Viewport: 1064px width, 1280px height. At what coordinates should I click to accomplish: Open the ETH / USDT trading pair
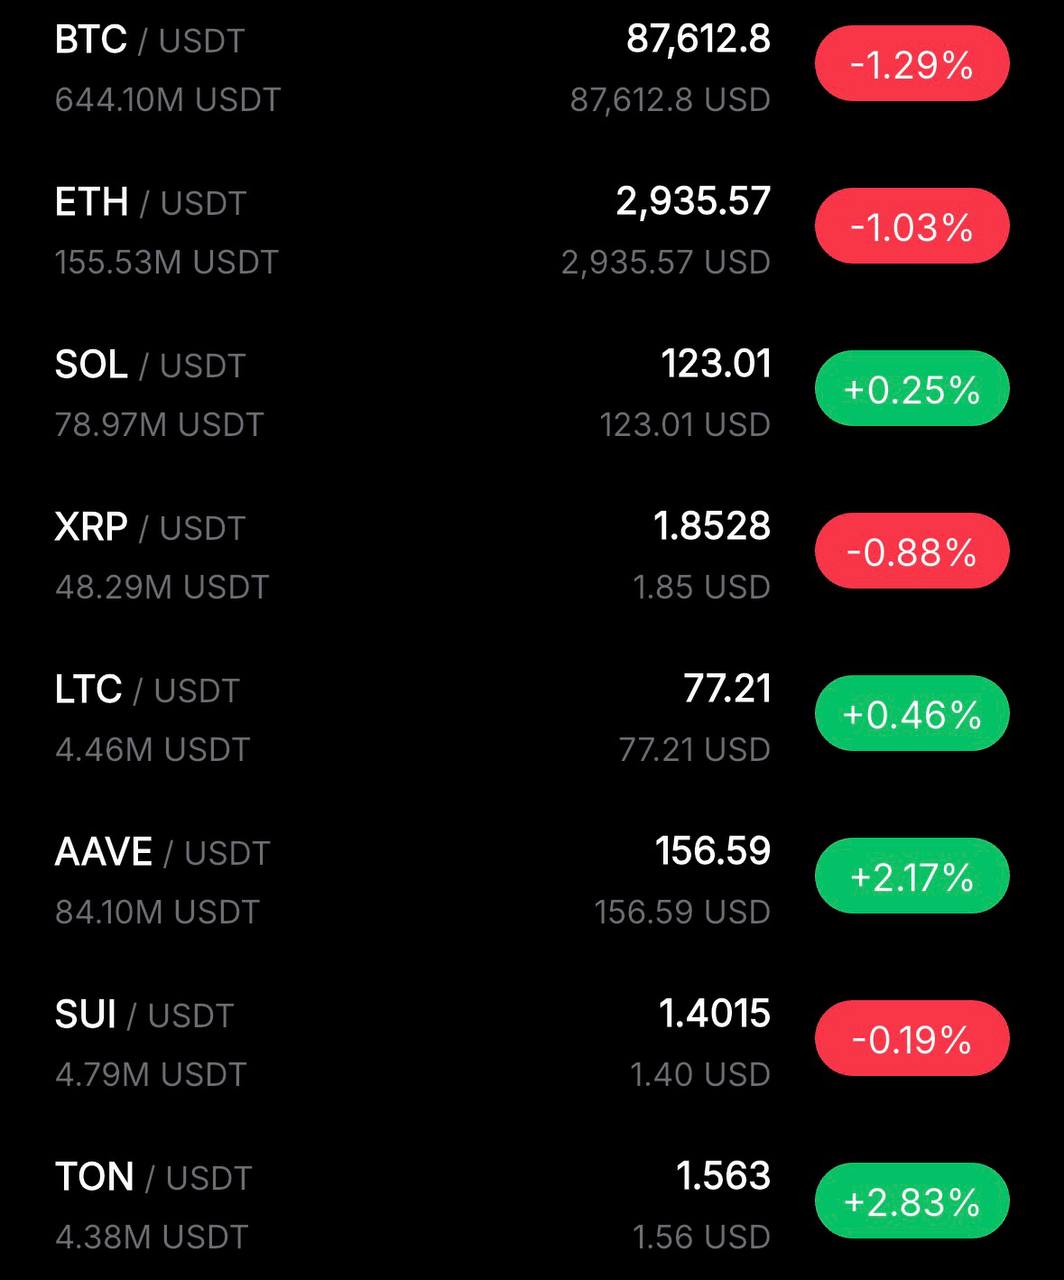click(150, 203)
